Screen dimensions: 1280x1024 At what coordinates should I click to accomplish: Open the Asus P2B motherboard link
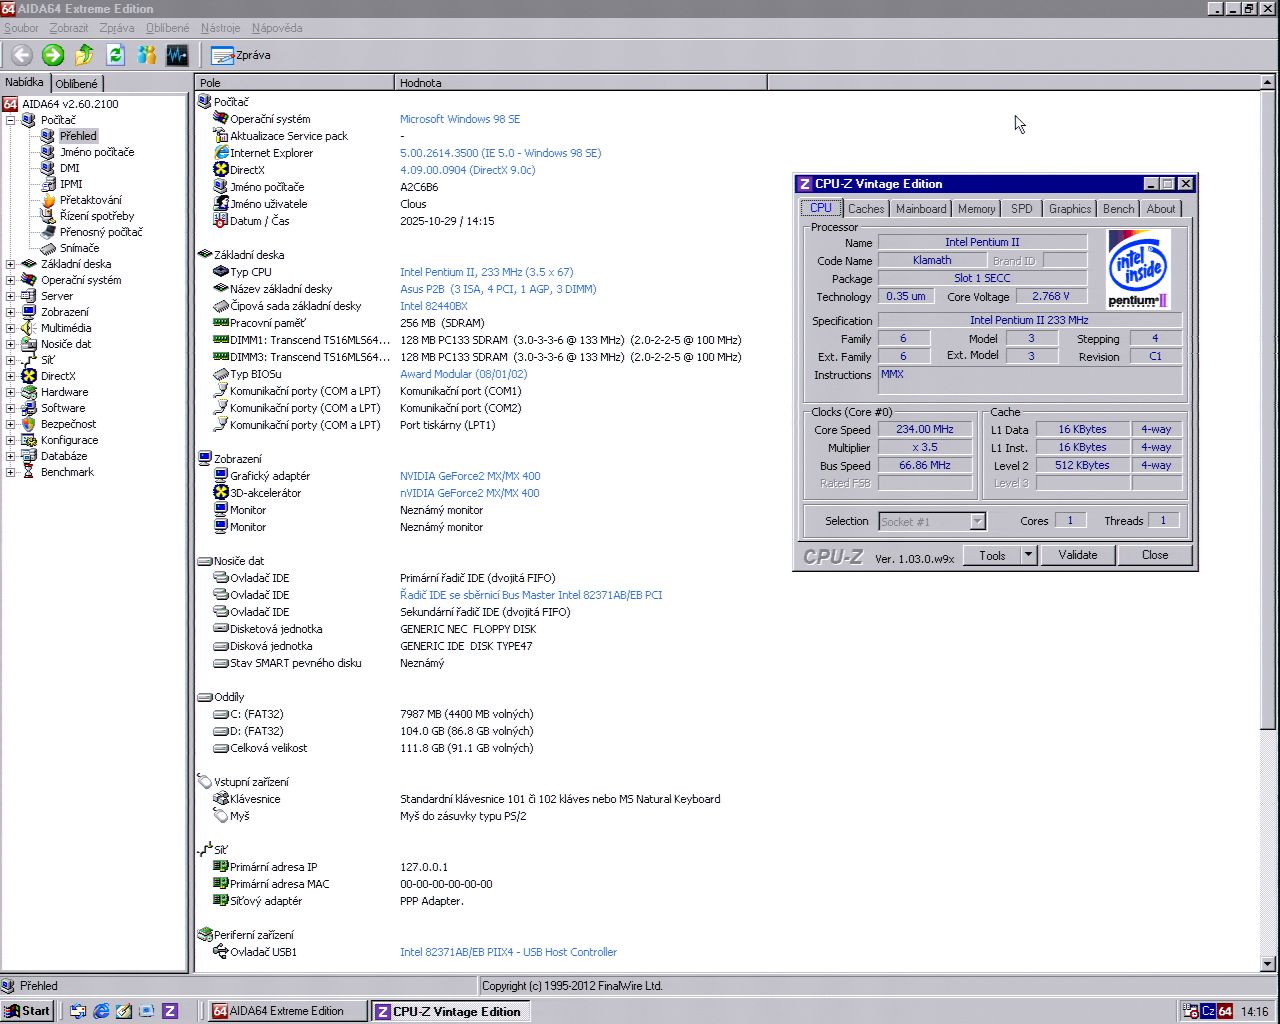tap(498, 289)
